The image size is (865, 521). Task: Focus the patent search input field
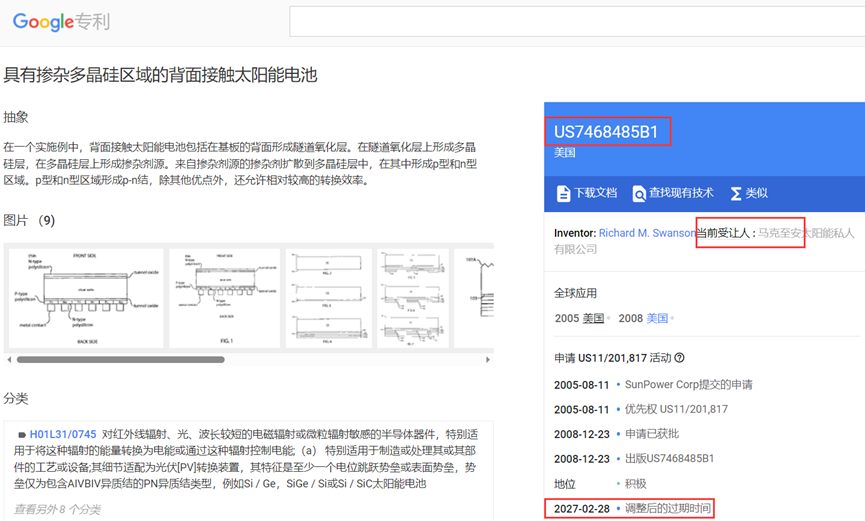click(x=575, y=21)
